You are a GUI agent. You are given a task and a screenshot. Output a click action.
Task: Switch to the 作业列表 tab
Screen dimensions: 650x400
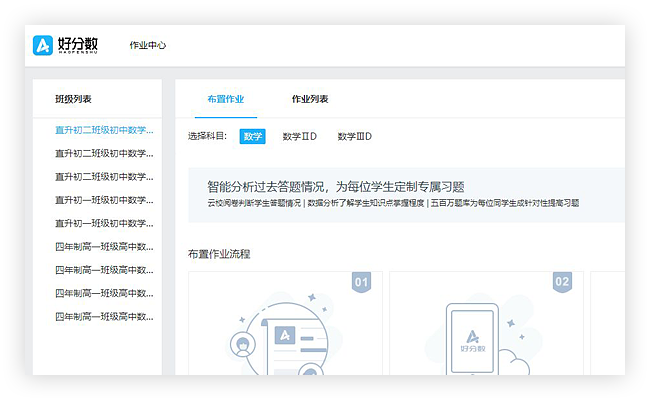pyautogui.click(x=310, y=99)
